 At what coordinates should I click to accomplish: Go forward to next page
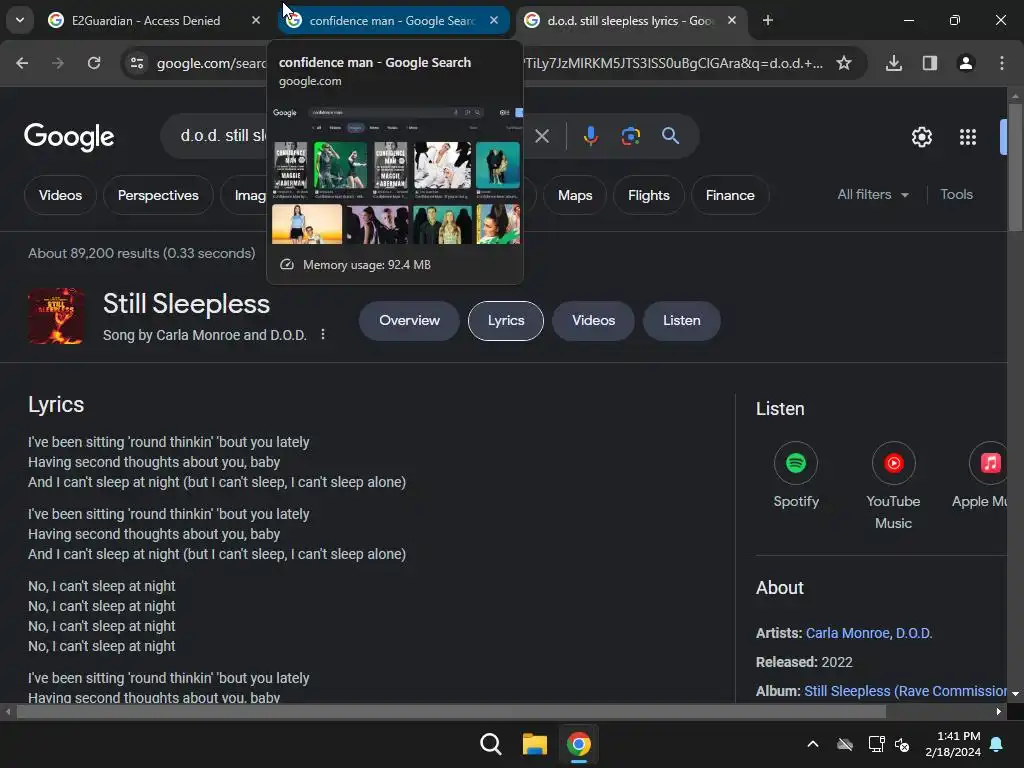coord(58,63)
